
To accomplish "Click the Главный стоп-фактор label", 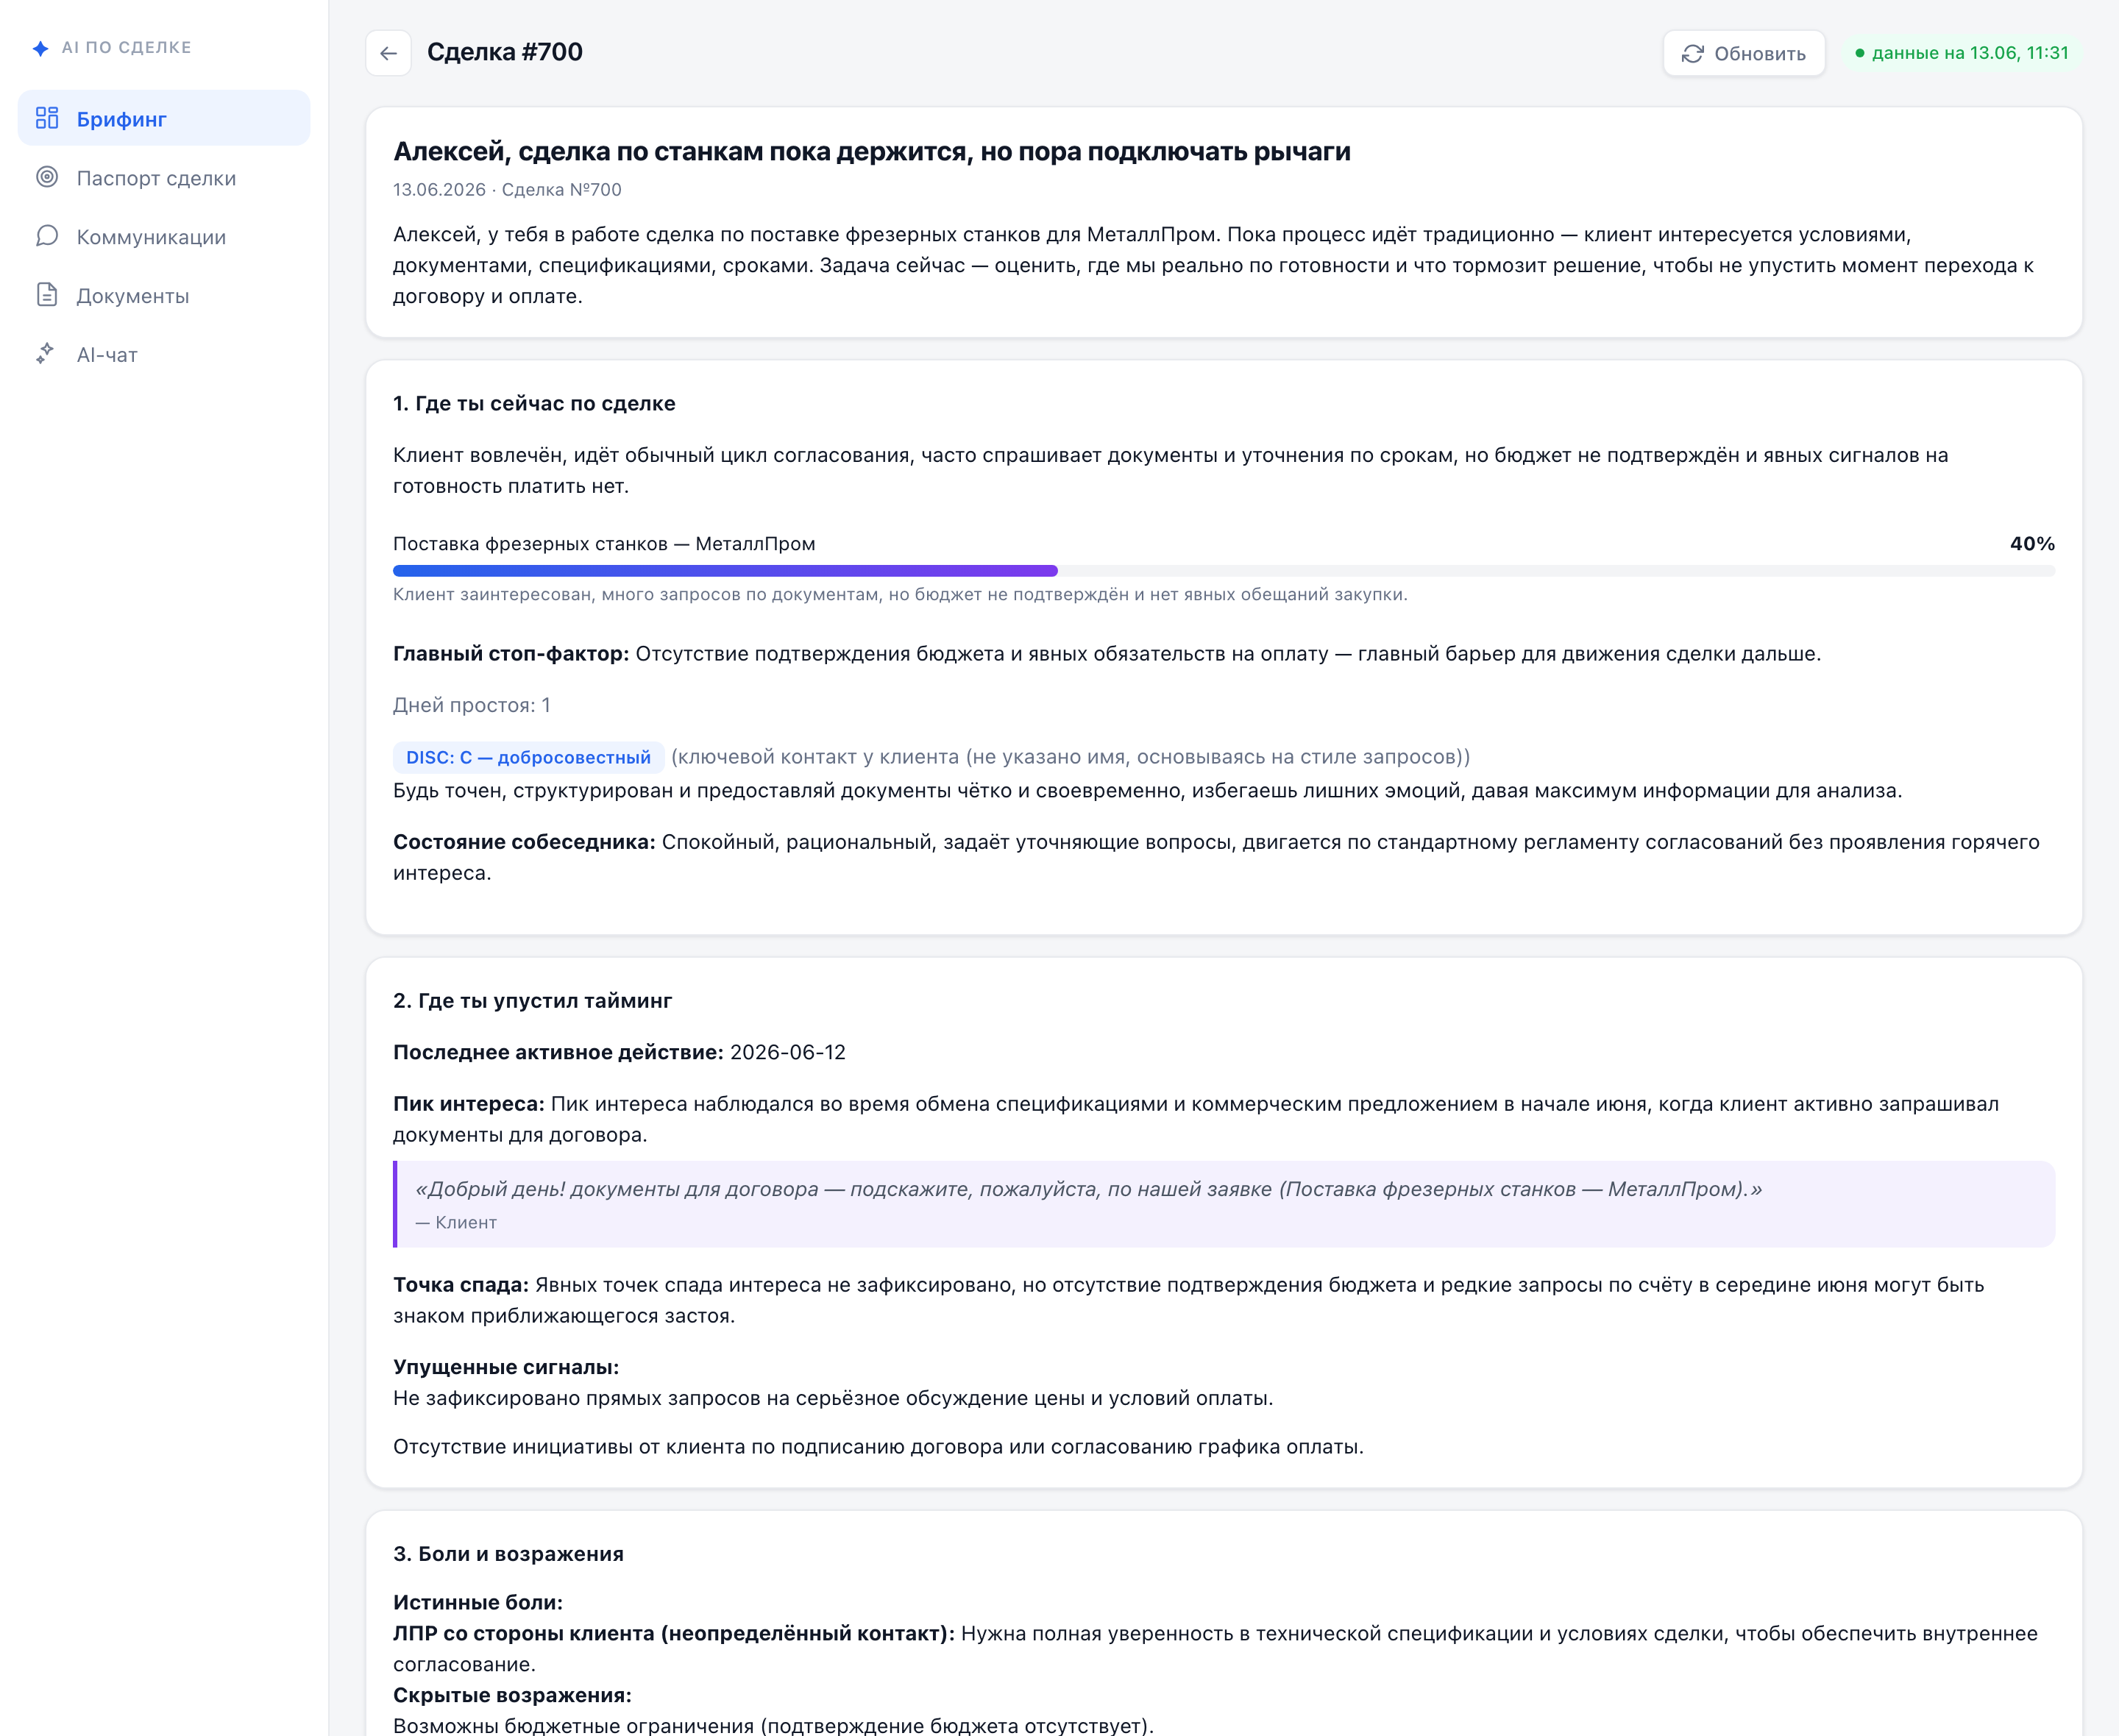I will click(511, 653).
